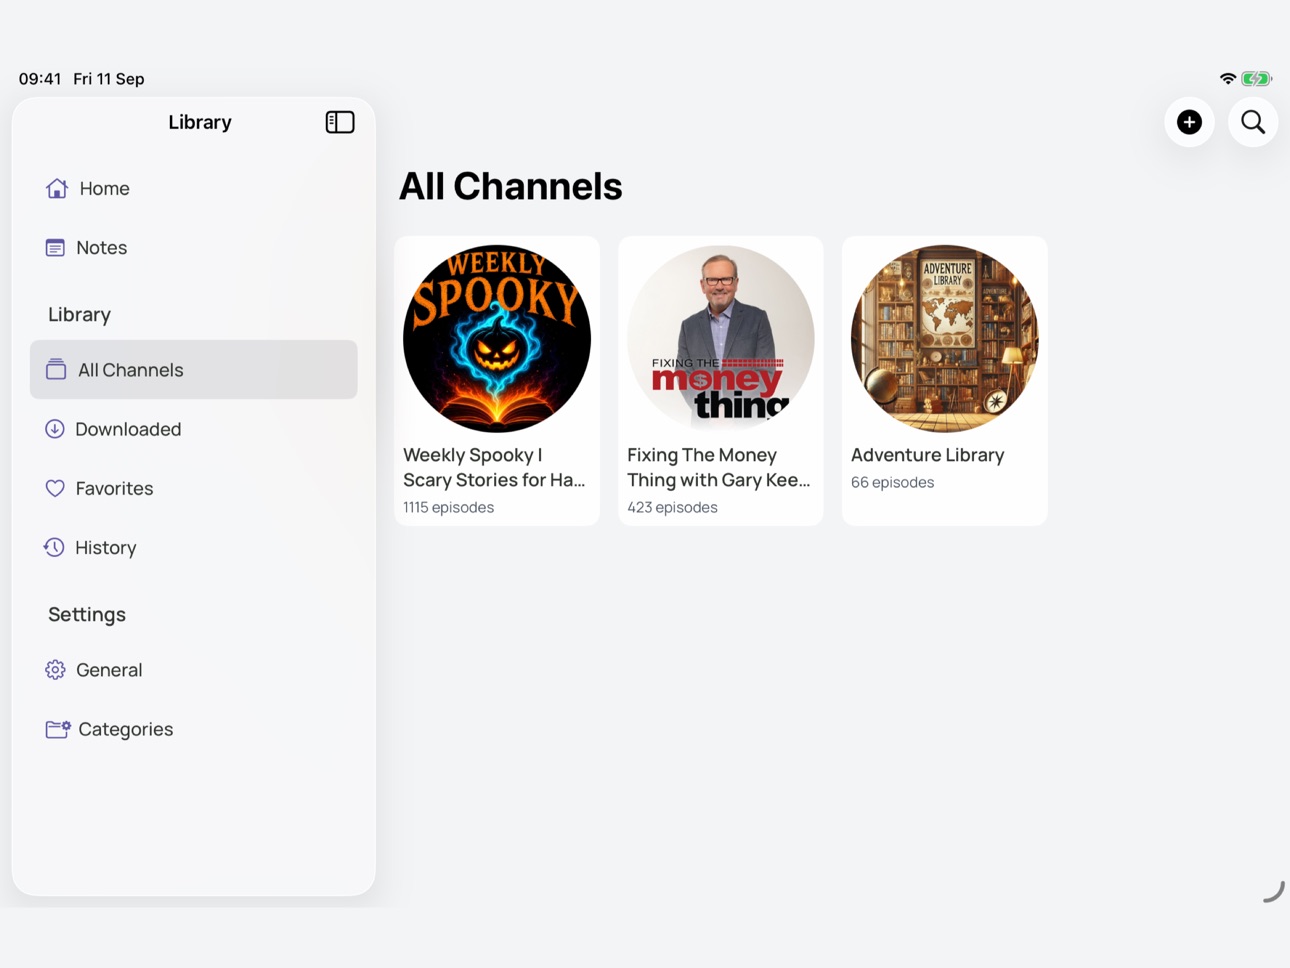Click 'Fixing The Money Thing with Gary Kee...' title
Screen dimensions: 1290x968
719,467
